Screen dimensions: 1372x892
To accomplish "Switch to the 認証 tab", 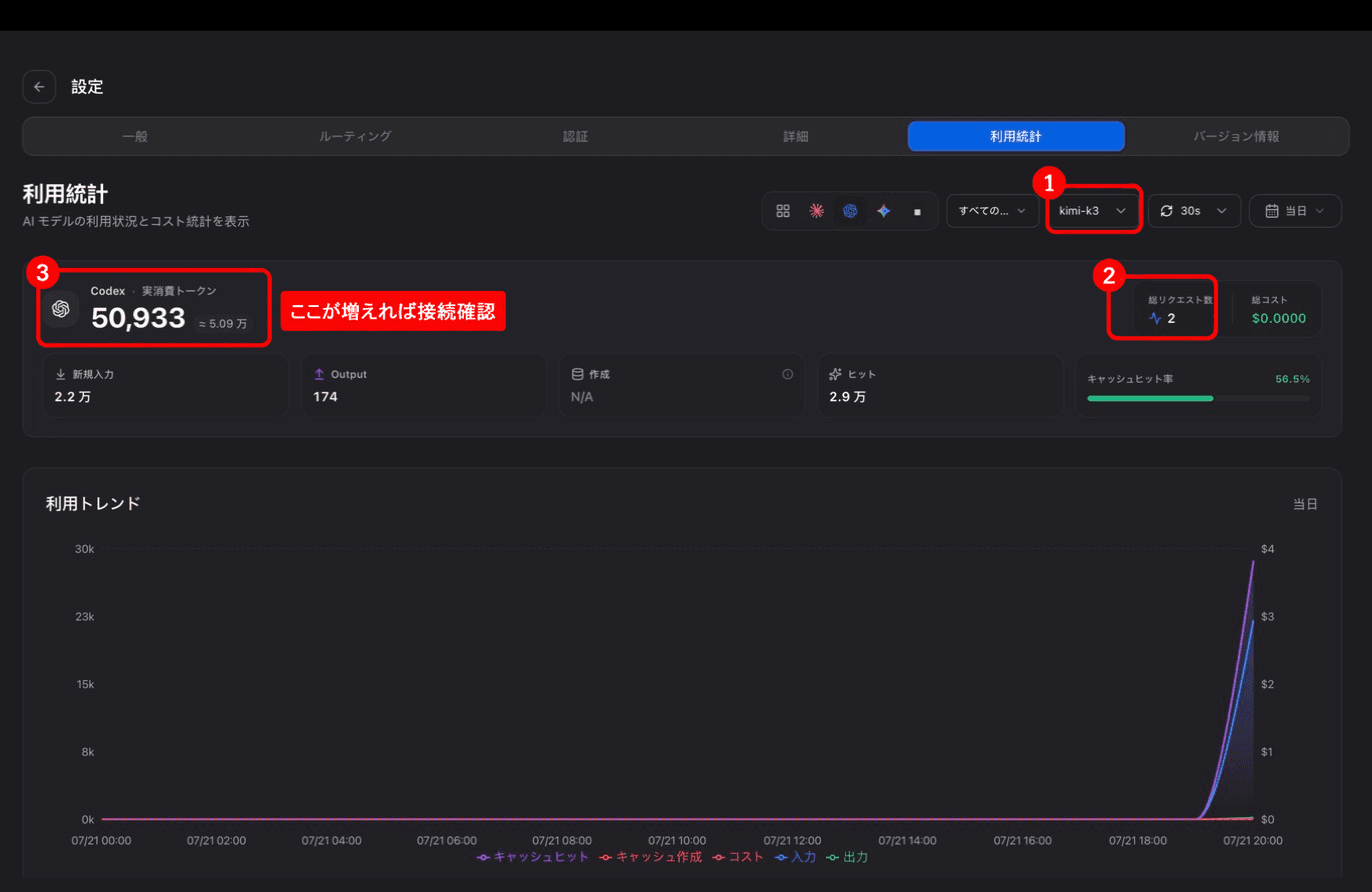I will (575, 136).
